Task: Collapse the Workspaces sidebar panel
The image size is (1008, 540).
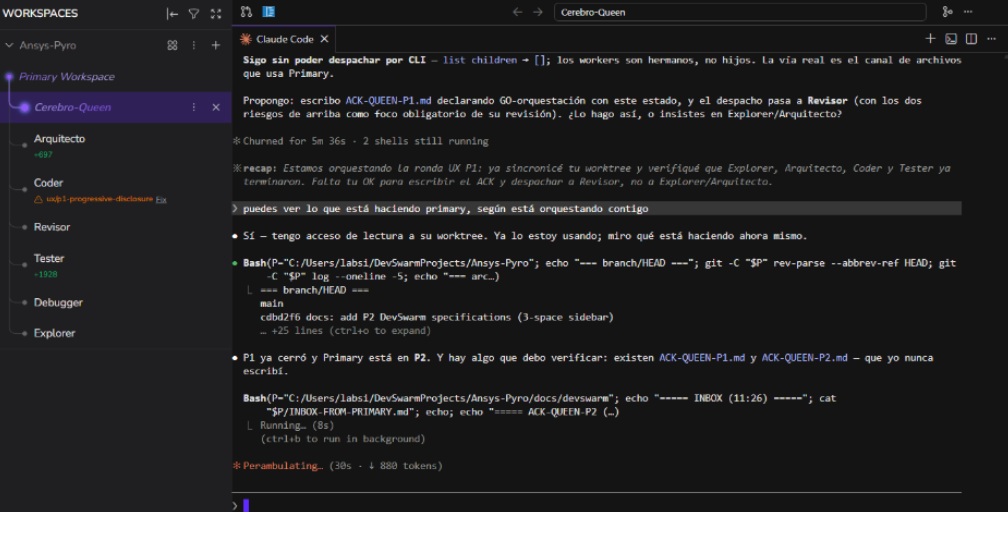Action: tap(172, 13)
